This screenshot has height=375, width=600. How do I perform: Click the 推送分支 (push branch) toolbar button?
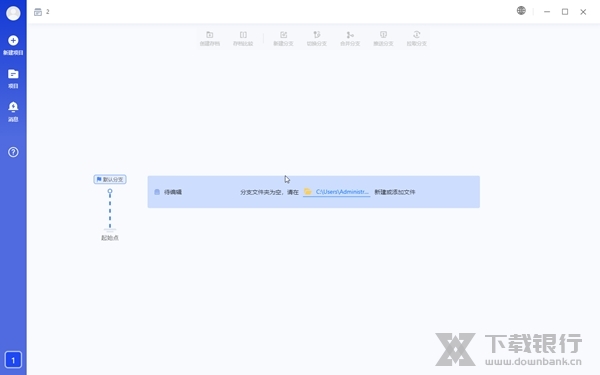tap(383, 39)
